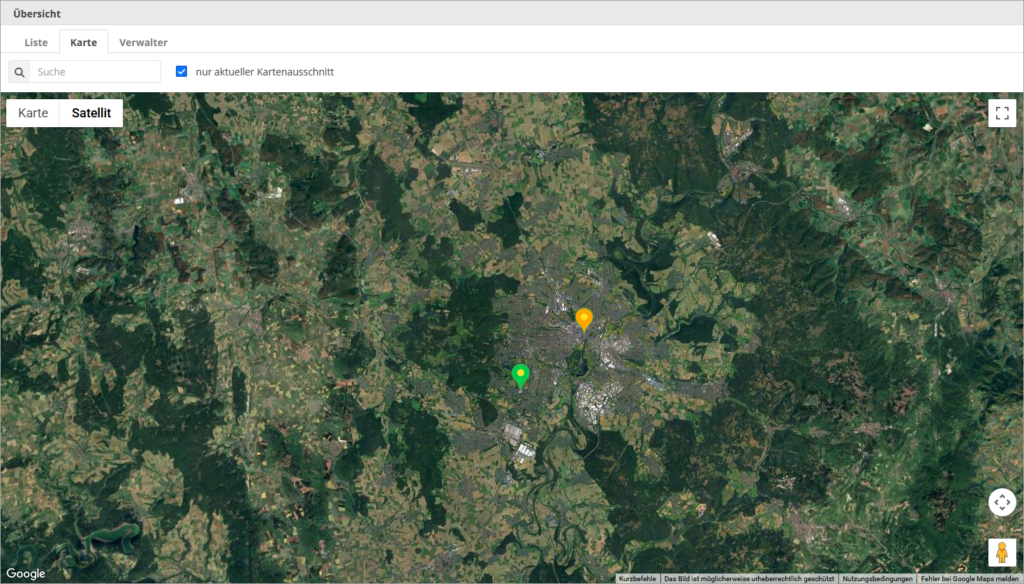1024x584 pixels.
Task: Select the Satellit map type button
Action: [x=91, y=113]
